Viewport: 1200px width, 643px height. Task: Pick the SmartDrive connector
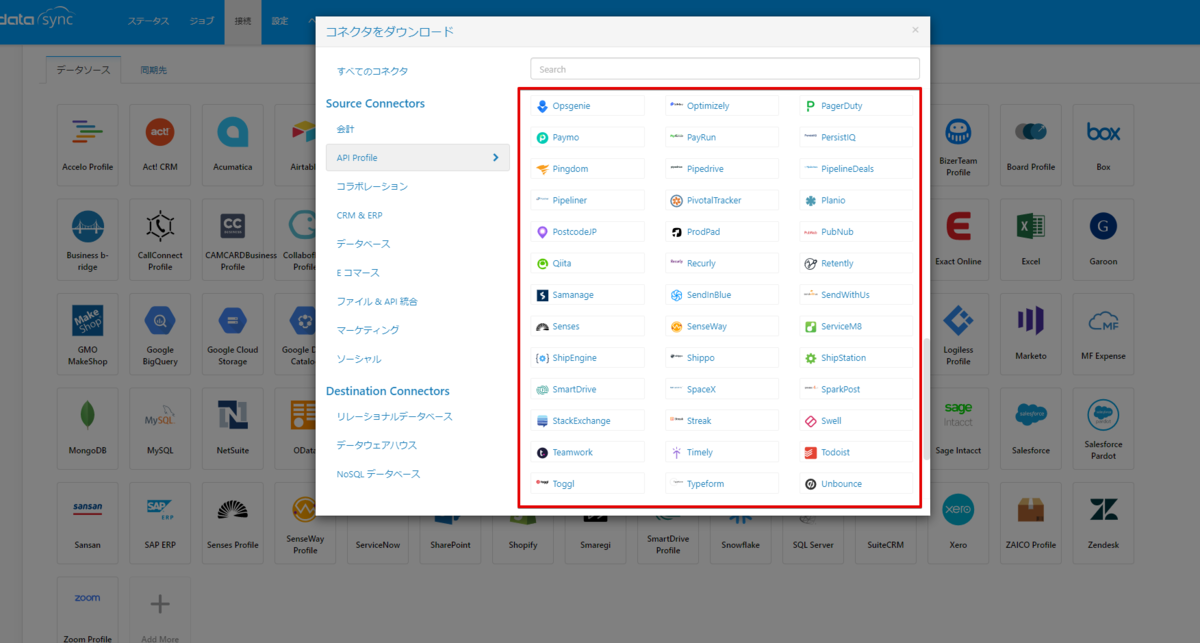coord(587,389)
